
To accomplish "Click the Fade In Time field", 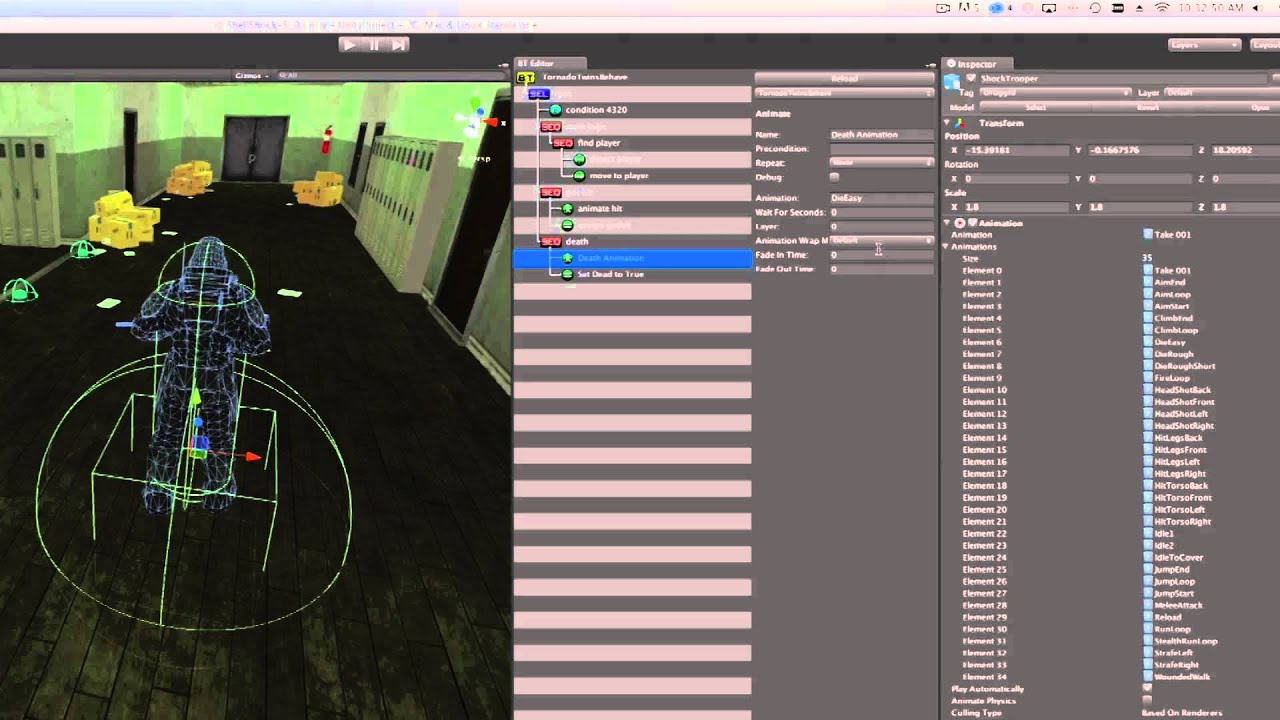I will click(x=881, y=255).
